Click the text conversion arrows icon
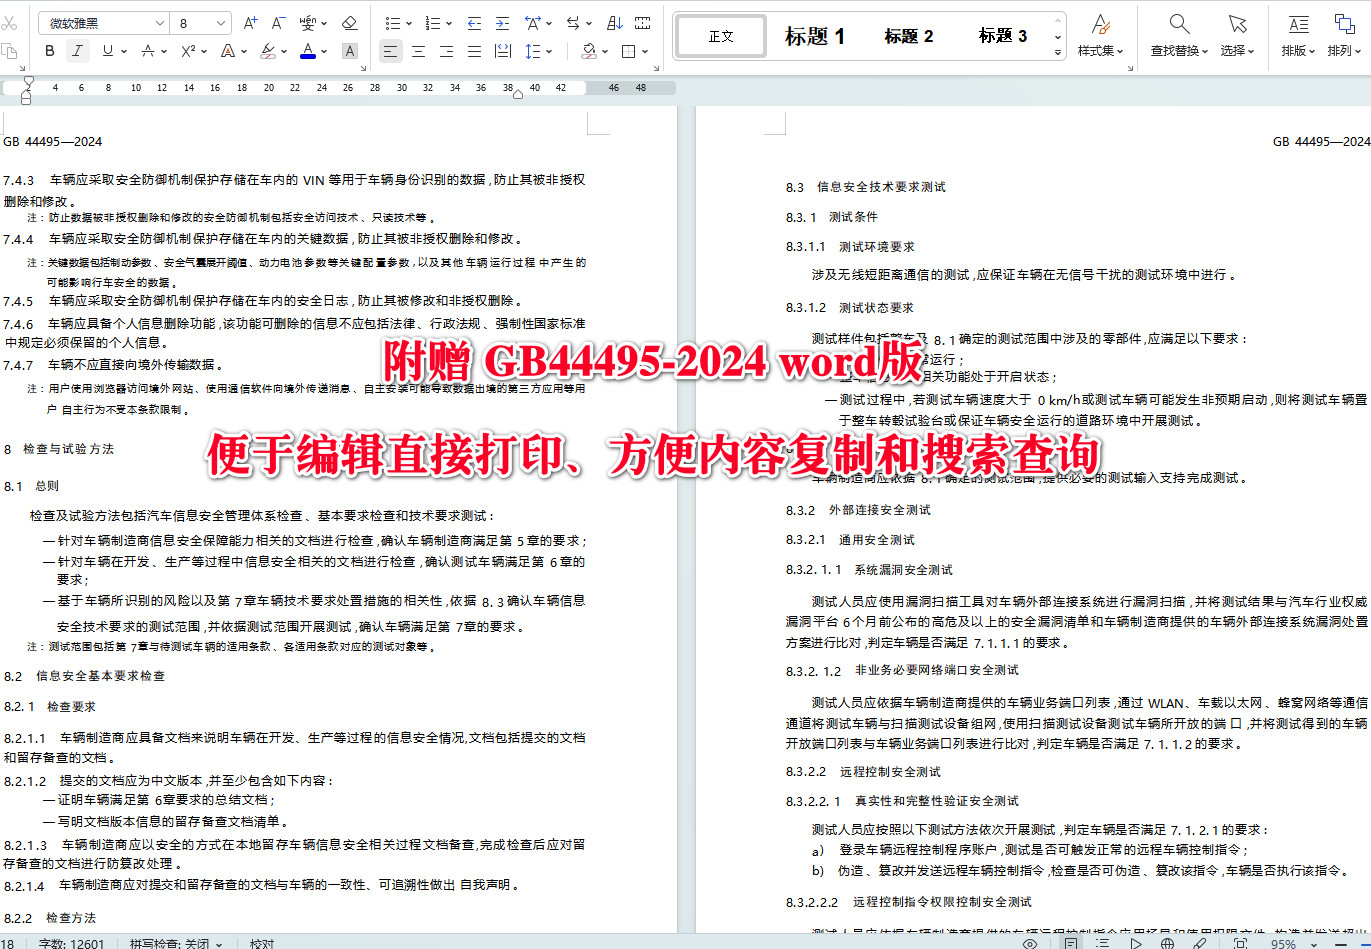Viewport: 1371px width, 949px height. pos(574,23)
